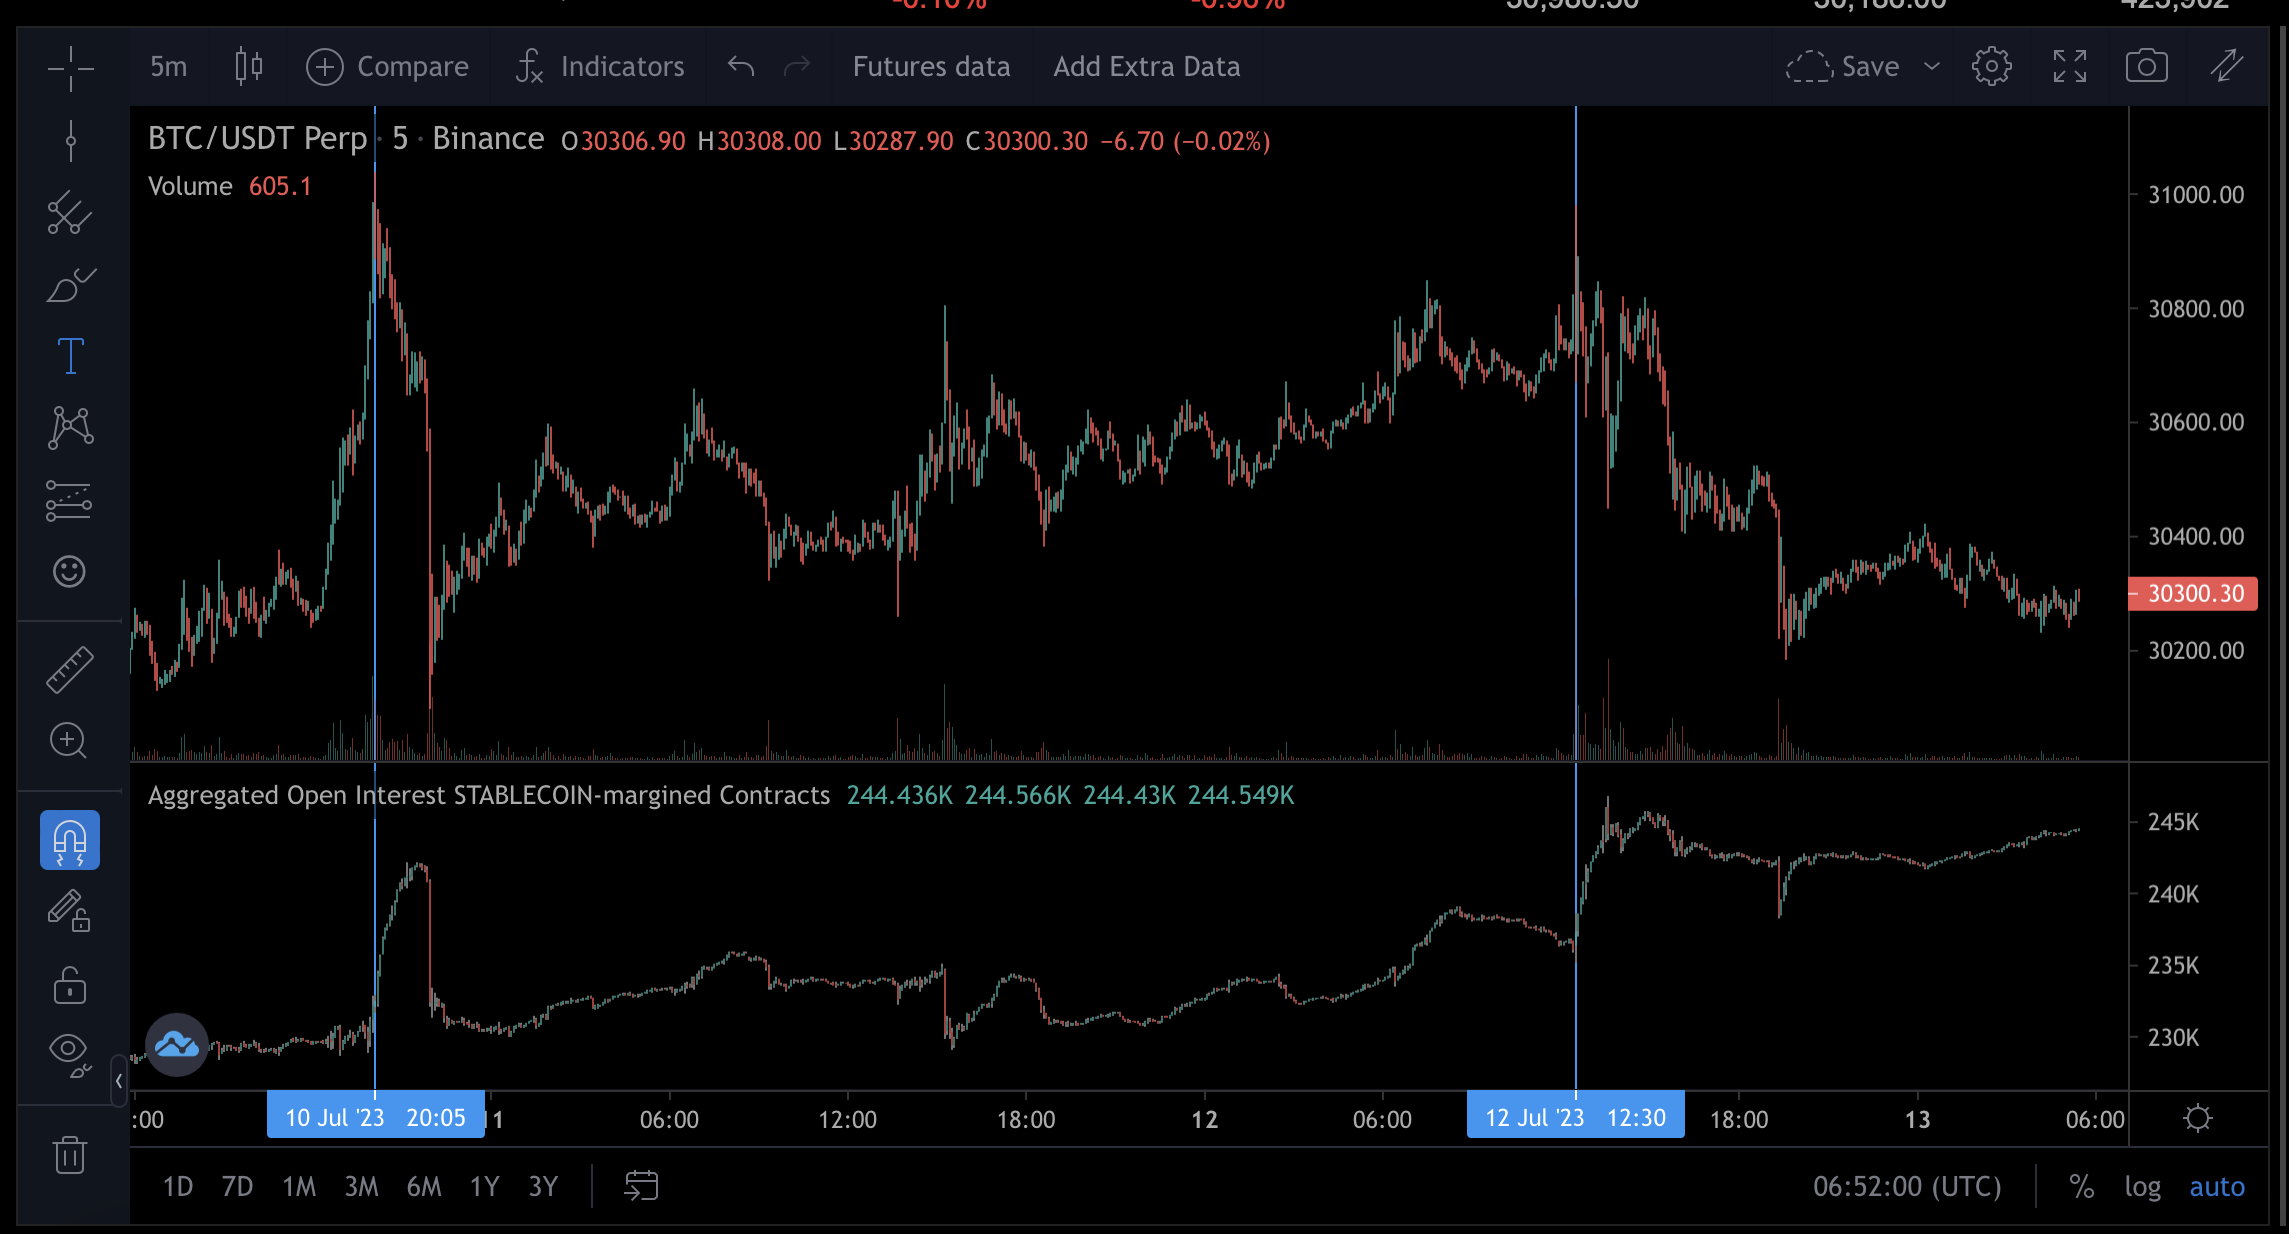Open the Futures data menu
2289x1234 pixels.
tap(931, 67)
